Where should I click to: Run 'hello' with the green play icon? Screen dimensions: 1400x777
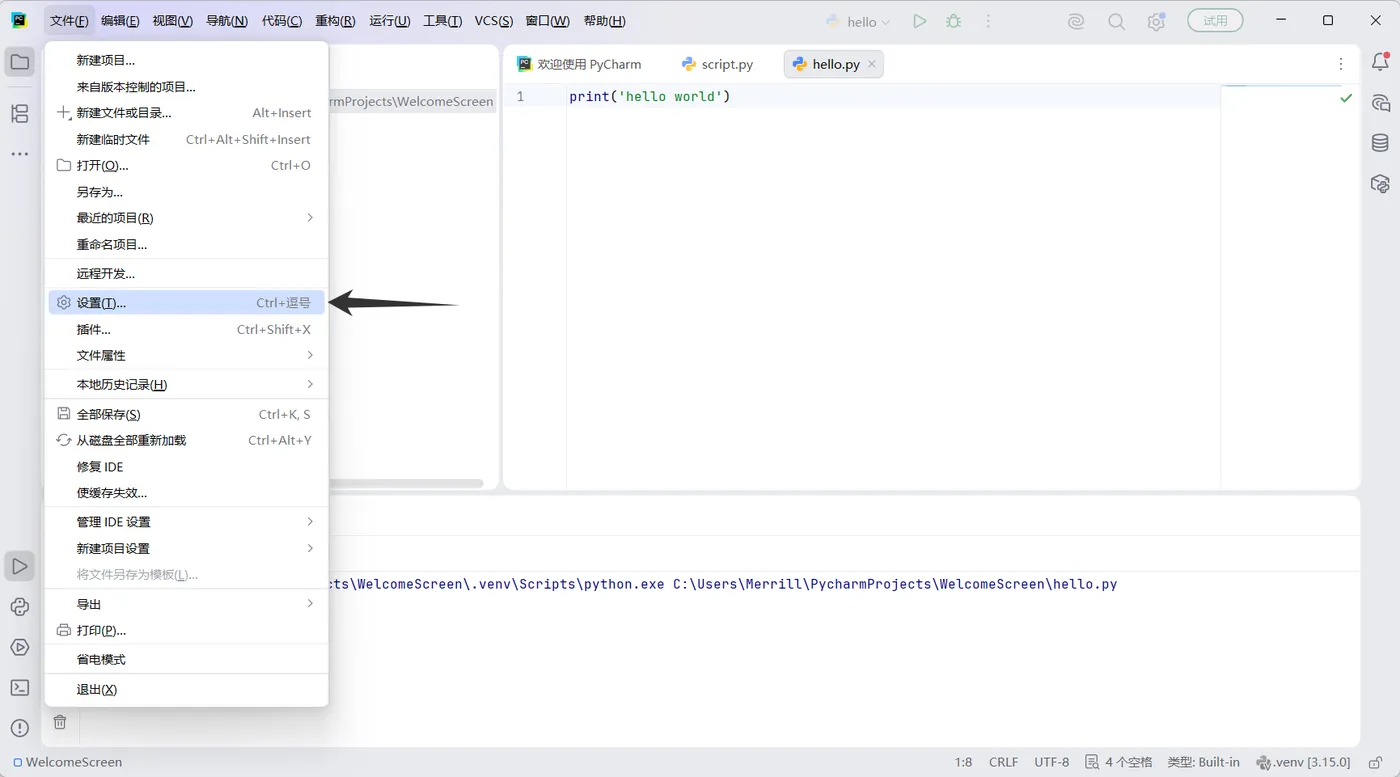click(x=920, y=21)
